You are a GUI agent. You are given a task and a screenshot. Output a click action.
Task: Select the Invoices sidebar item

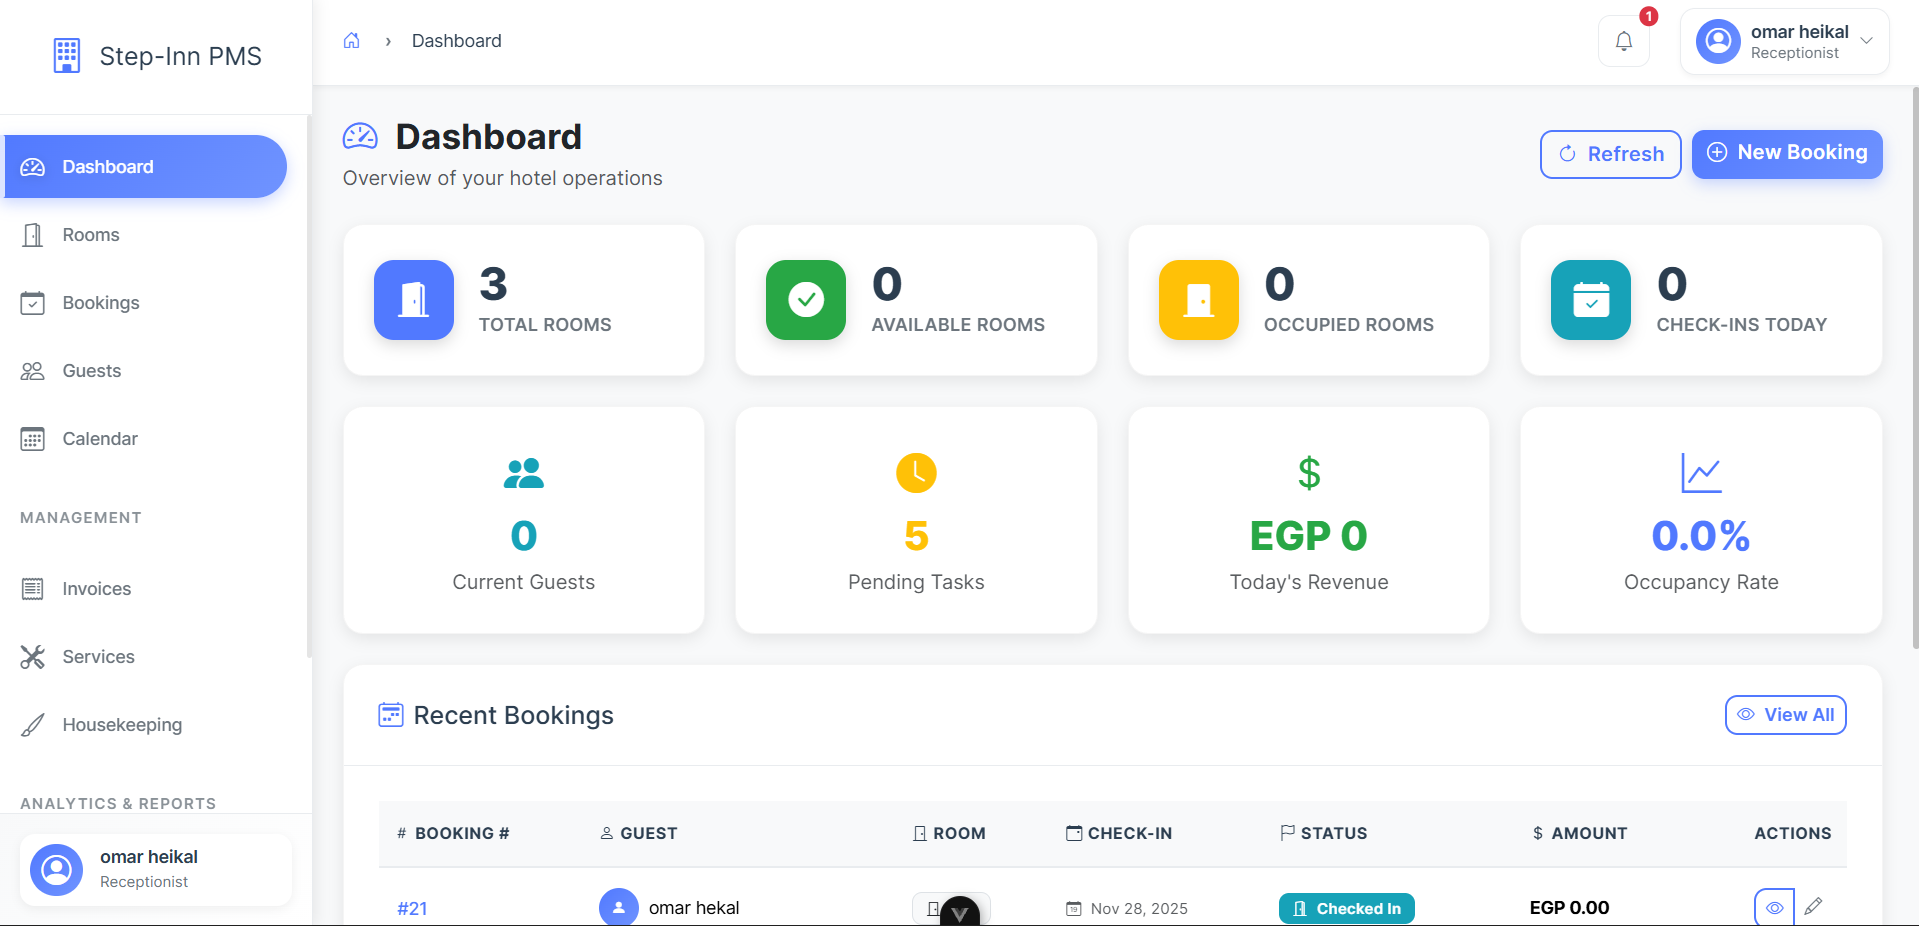pos(97,589)
